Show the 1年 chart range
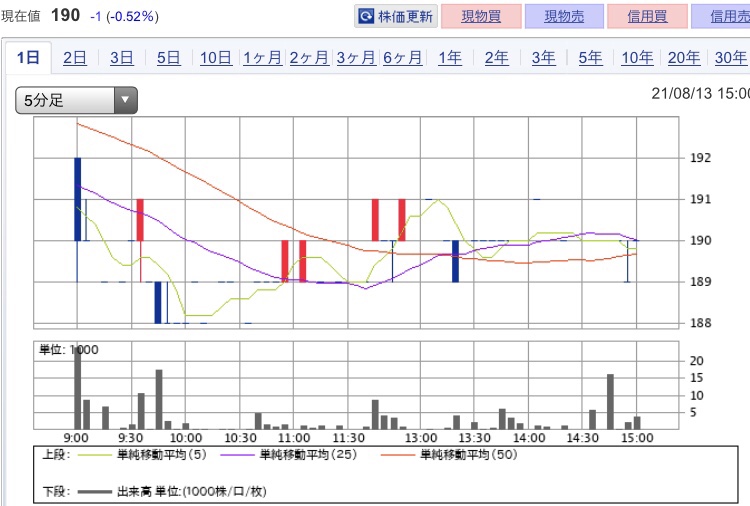The width and height of the screenshot is (750, 506). [x=450, y=58]
